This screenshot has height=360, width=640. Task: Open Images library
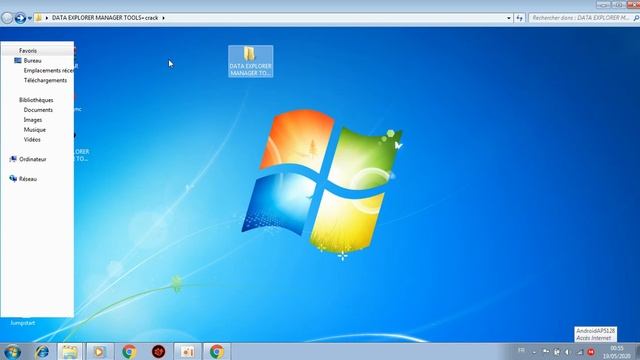(x=33, y=120)
